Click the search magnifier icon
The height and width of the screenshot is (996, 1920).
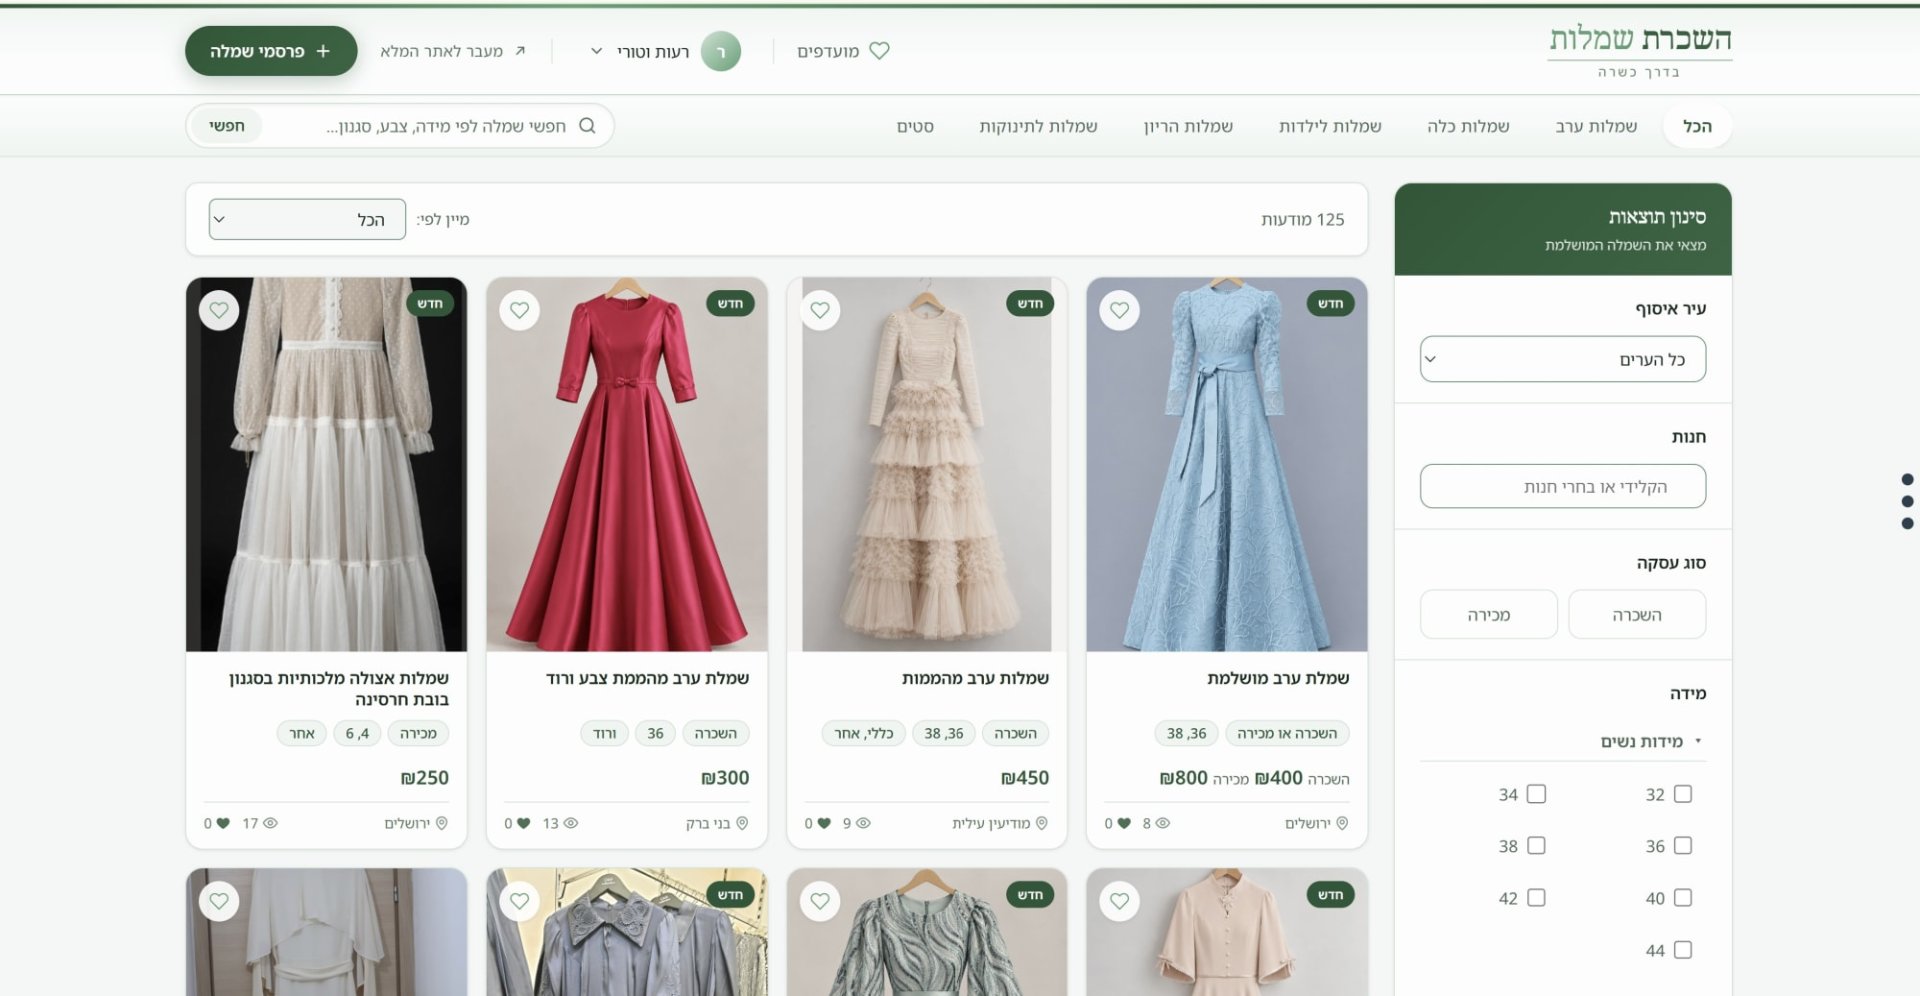(587, 126)
